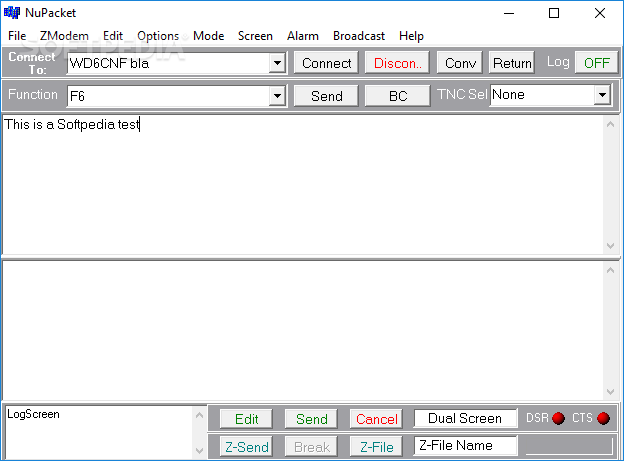The image size is (624, 461).
Task: Click the Z-Send button
Action: pyautogui.click(x=246, y=447)
